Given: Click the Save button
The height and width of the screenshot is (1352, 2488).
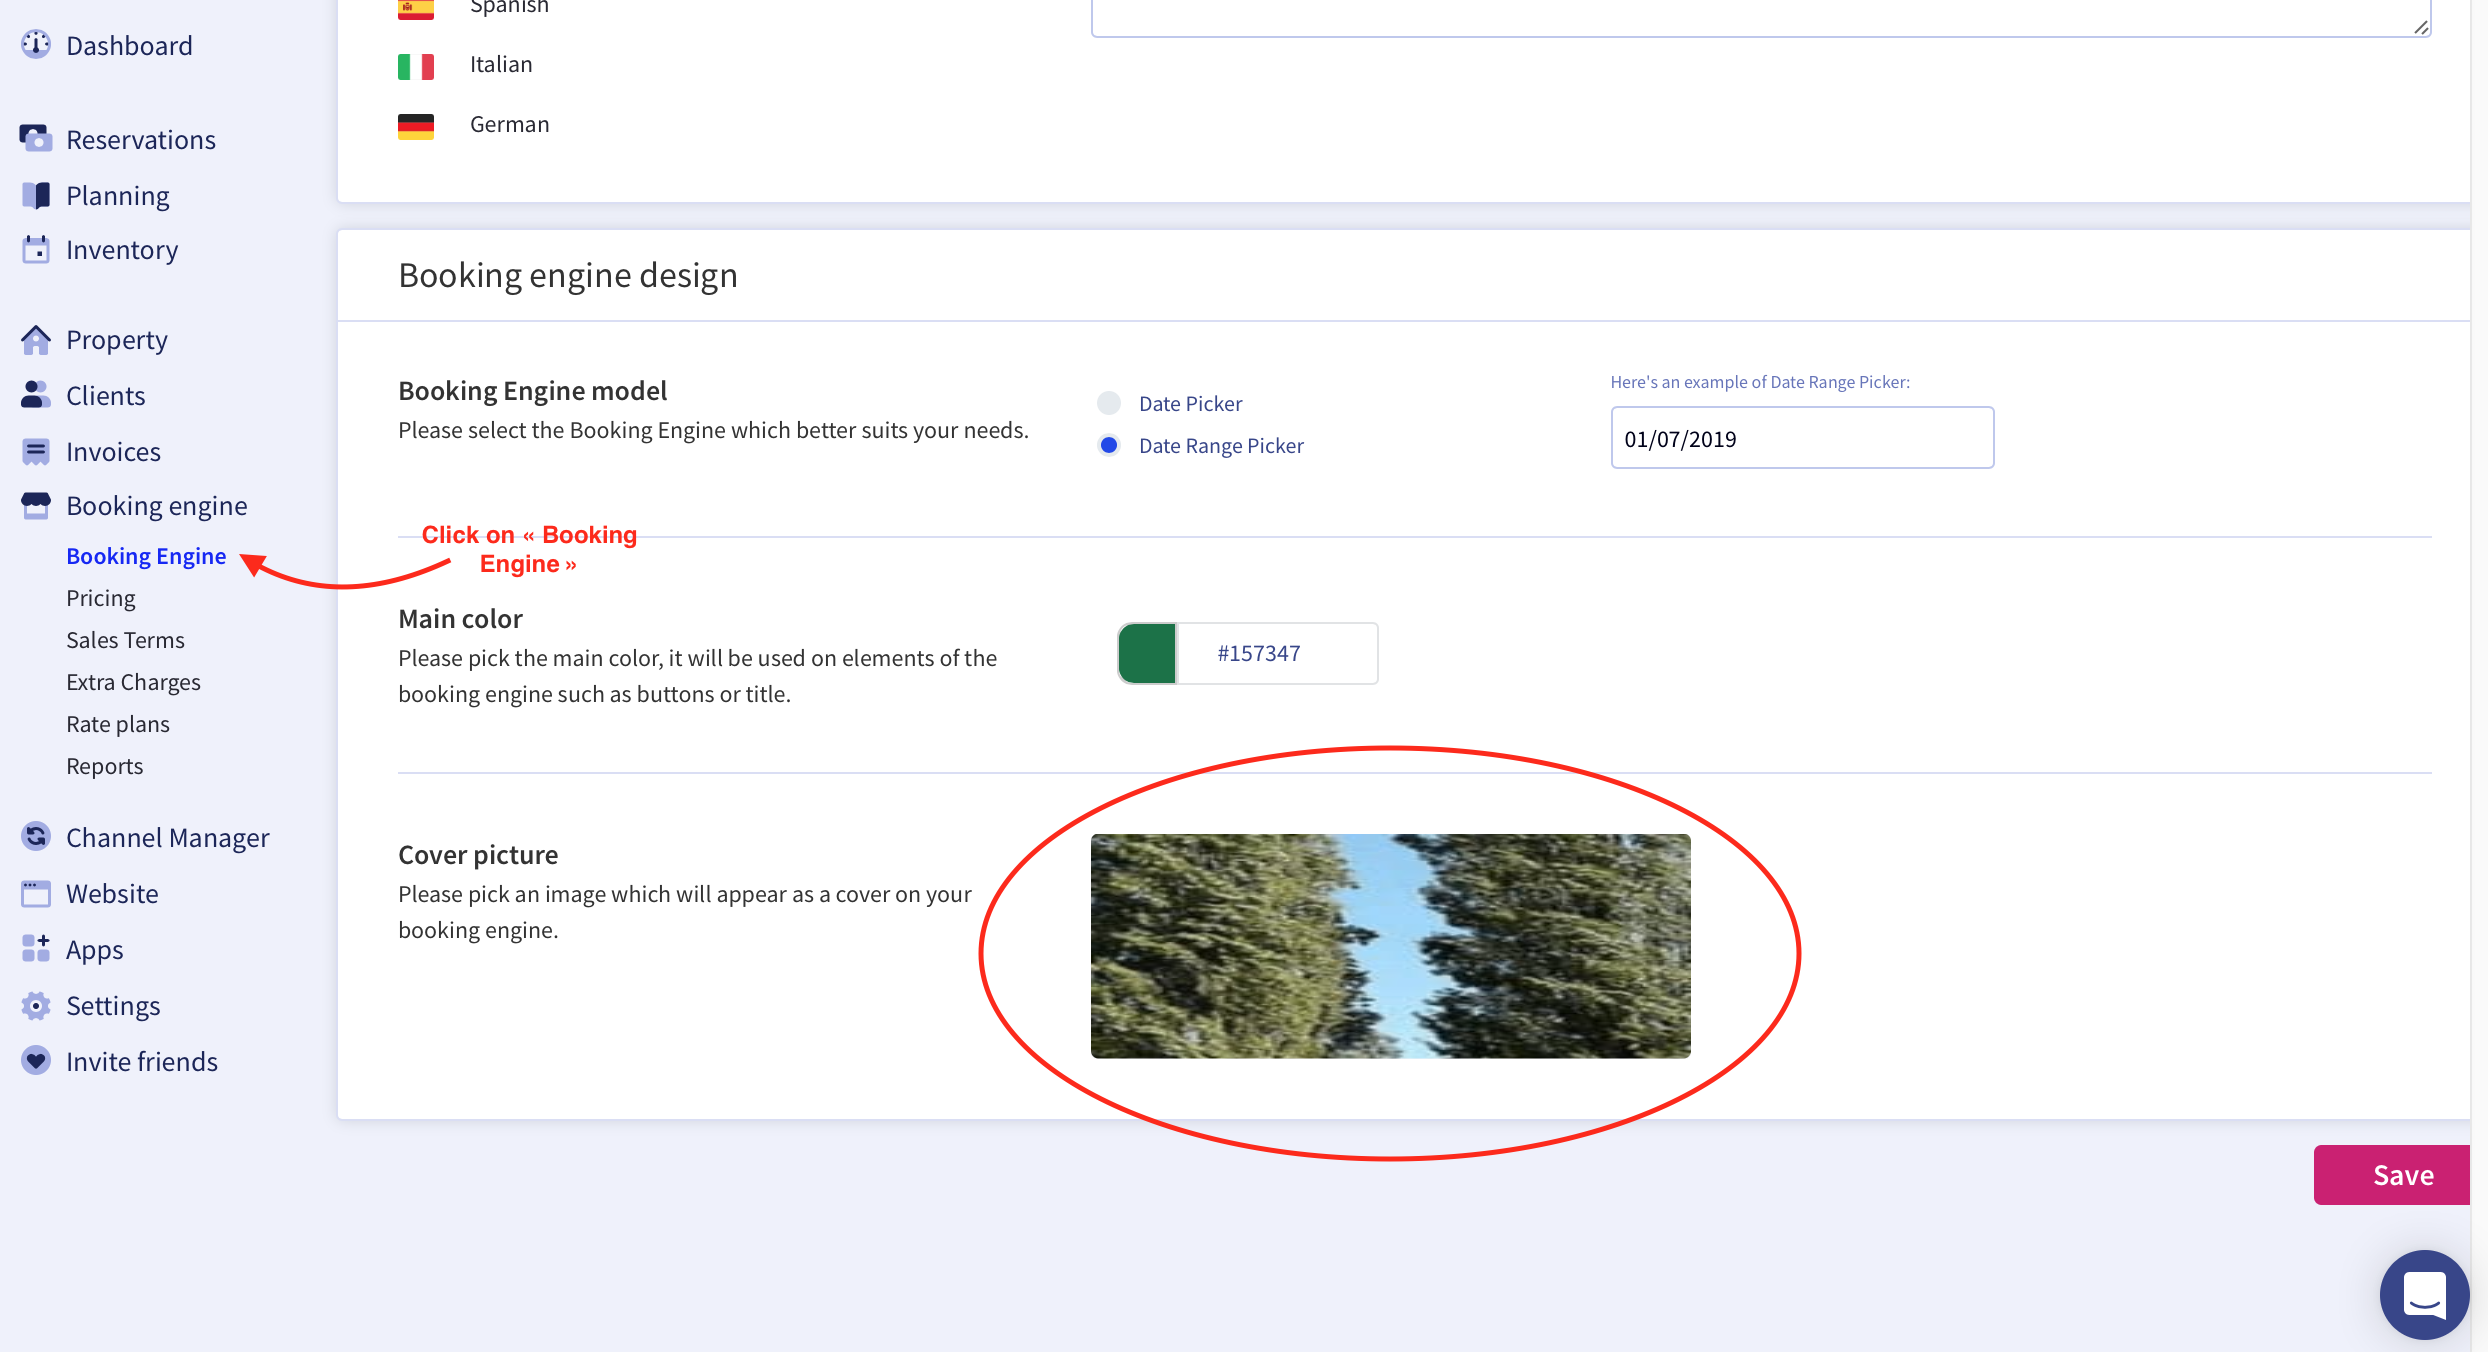Looking at the screenshot, I should (2392, 1175).
